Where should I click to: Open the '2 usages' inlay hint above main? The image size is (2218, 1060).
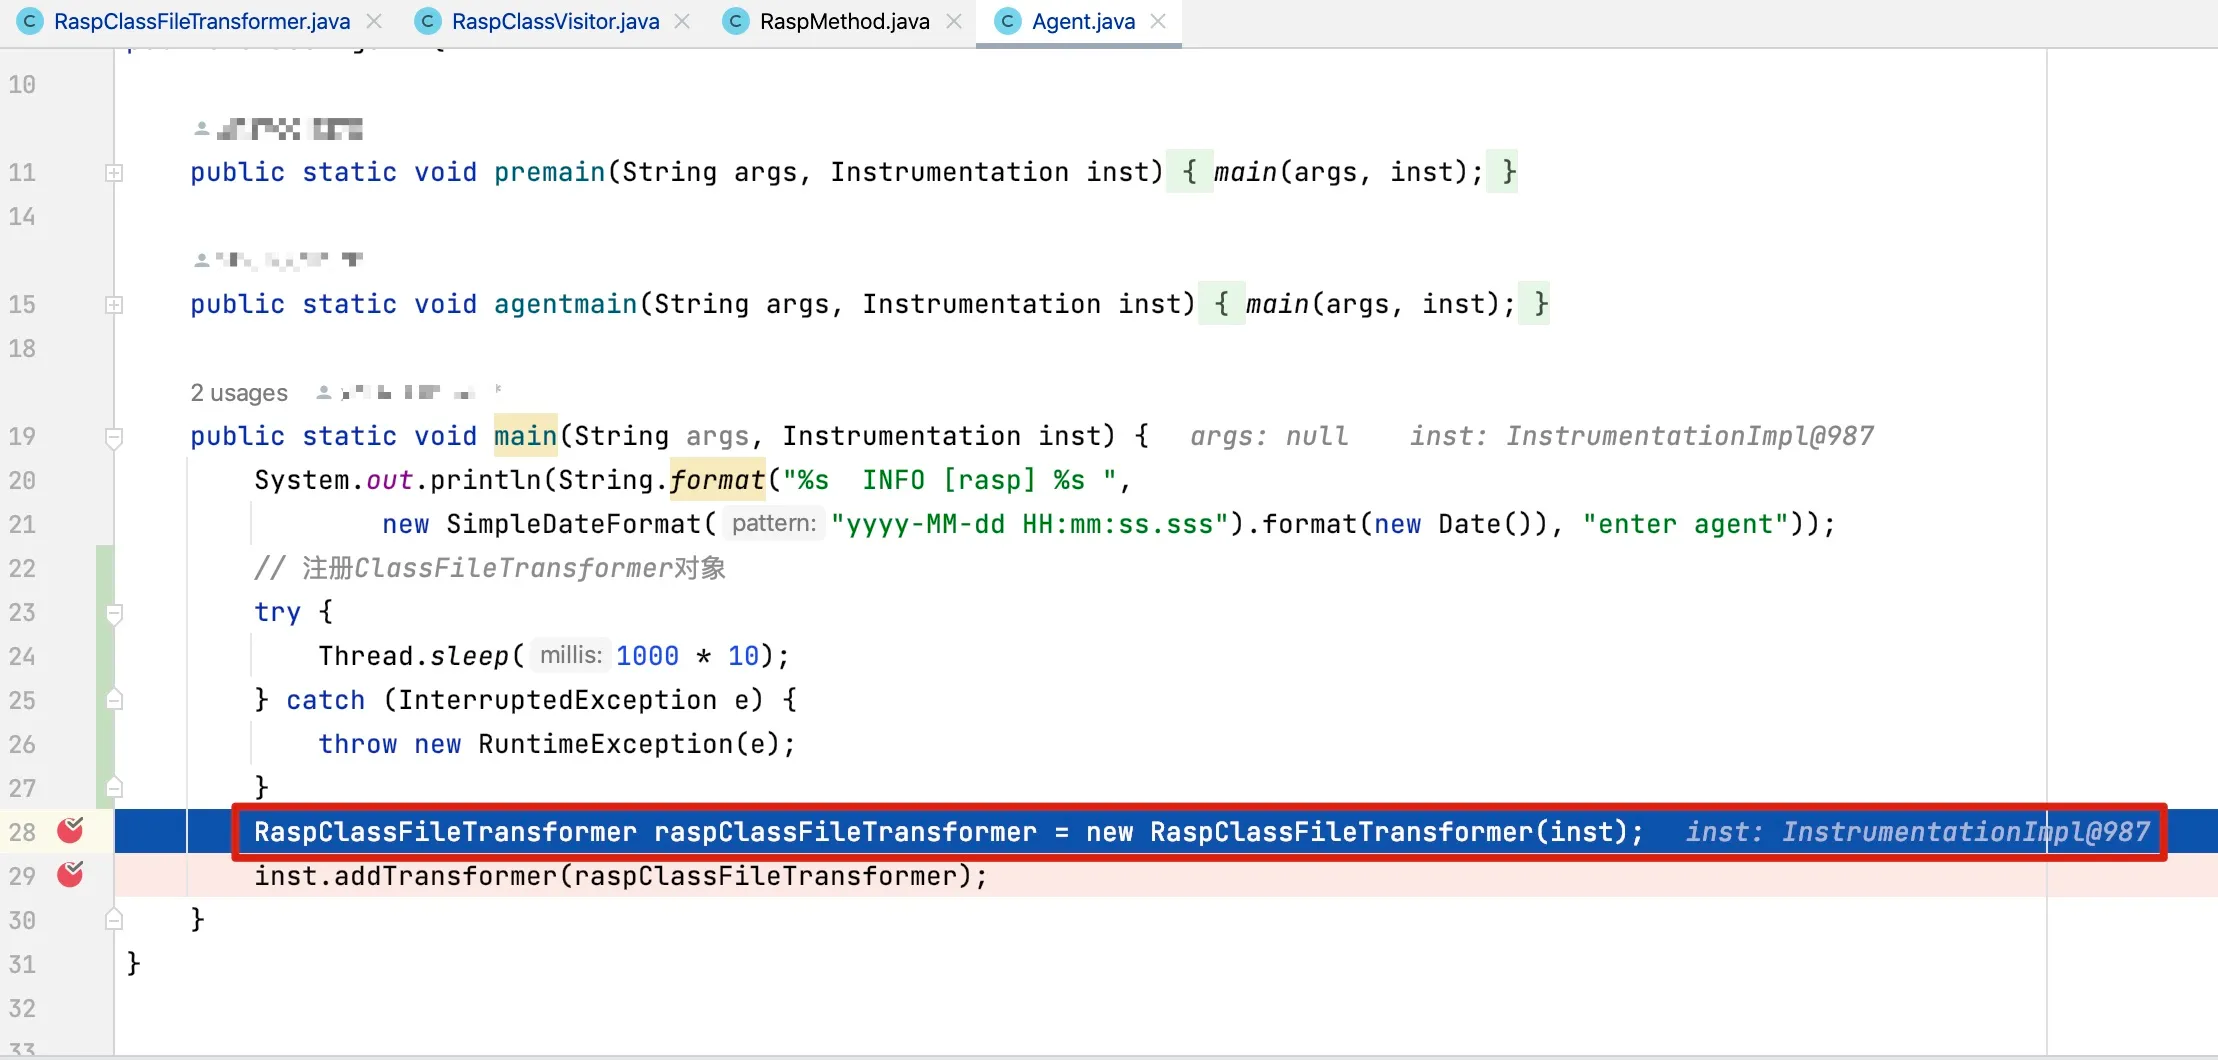pyautogui.click(x=239, y=393)
